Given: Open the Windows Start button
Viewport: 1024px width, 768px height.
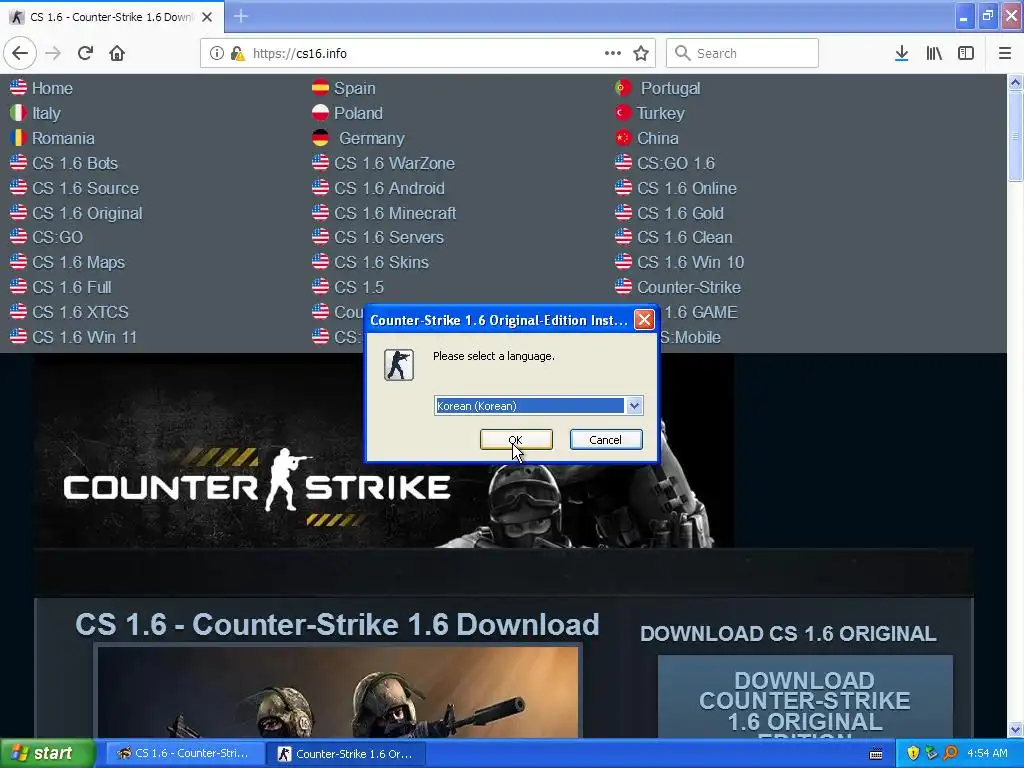Looking at the screenshot, I should coord(47,754).
